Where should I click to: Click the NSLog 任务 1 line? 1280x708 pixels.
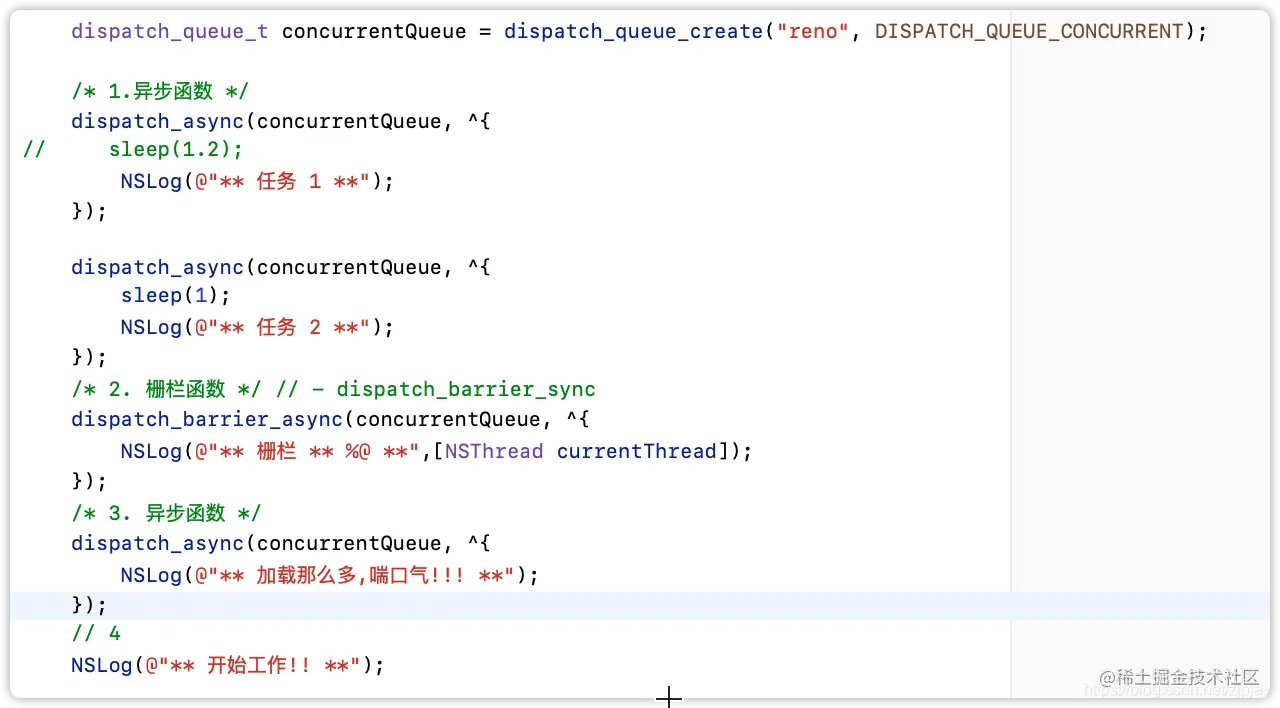click(x=258, y=181)
